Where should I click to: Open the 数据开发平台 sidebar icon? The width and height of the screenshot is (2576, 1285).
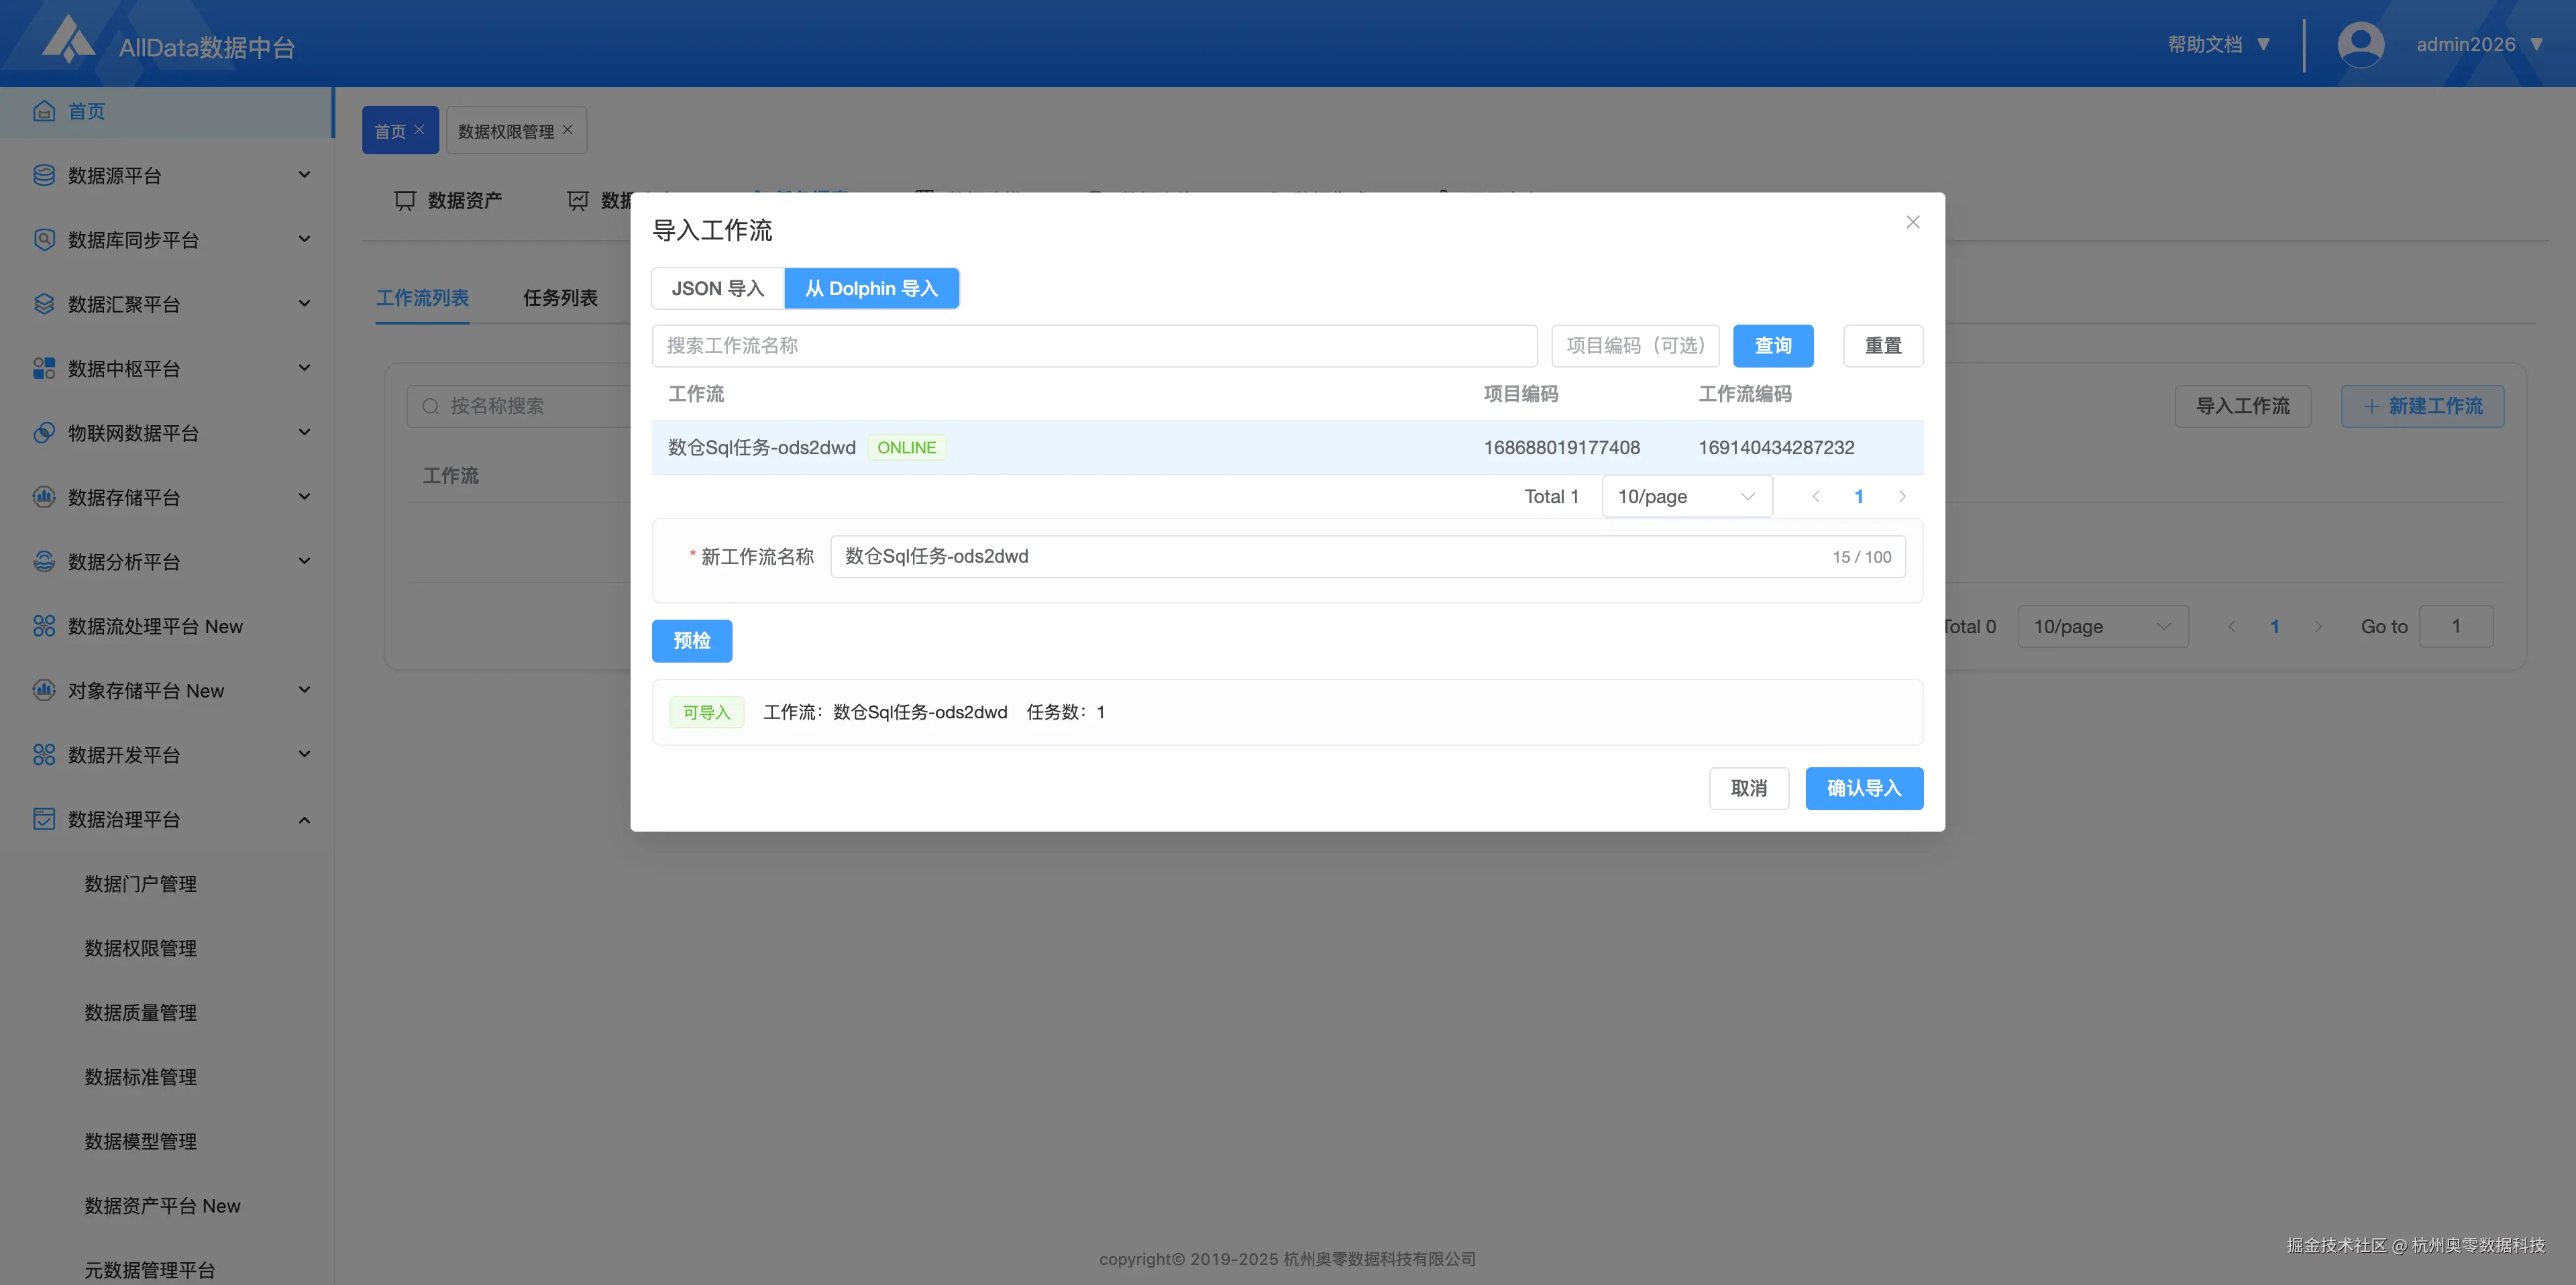click(43, 755)
